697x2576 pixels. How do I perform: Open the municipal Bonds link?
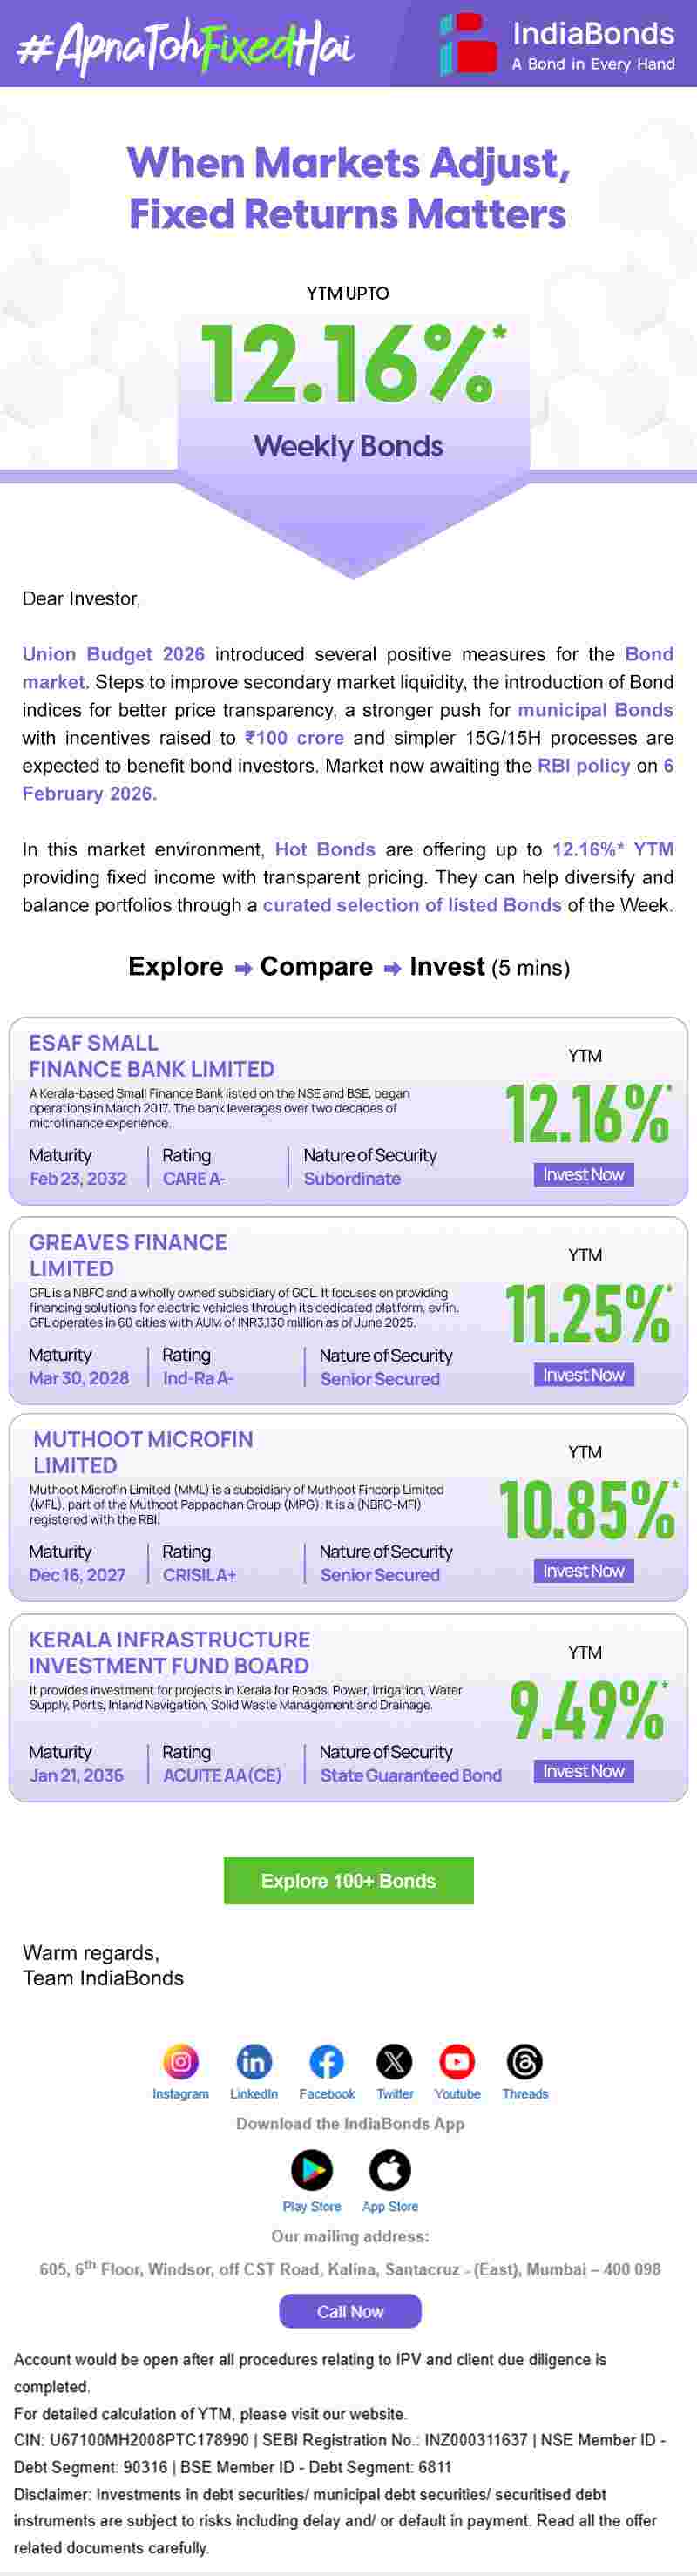tap(595, 710)
